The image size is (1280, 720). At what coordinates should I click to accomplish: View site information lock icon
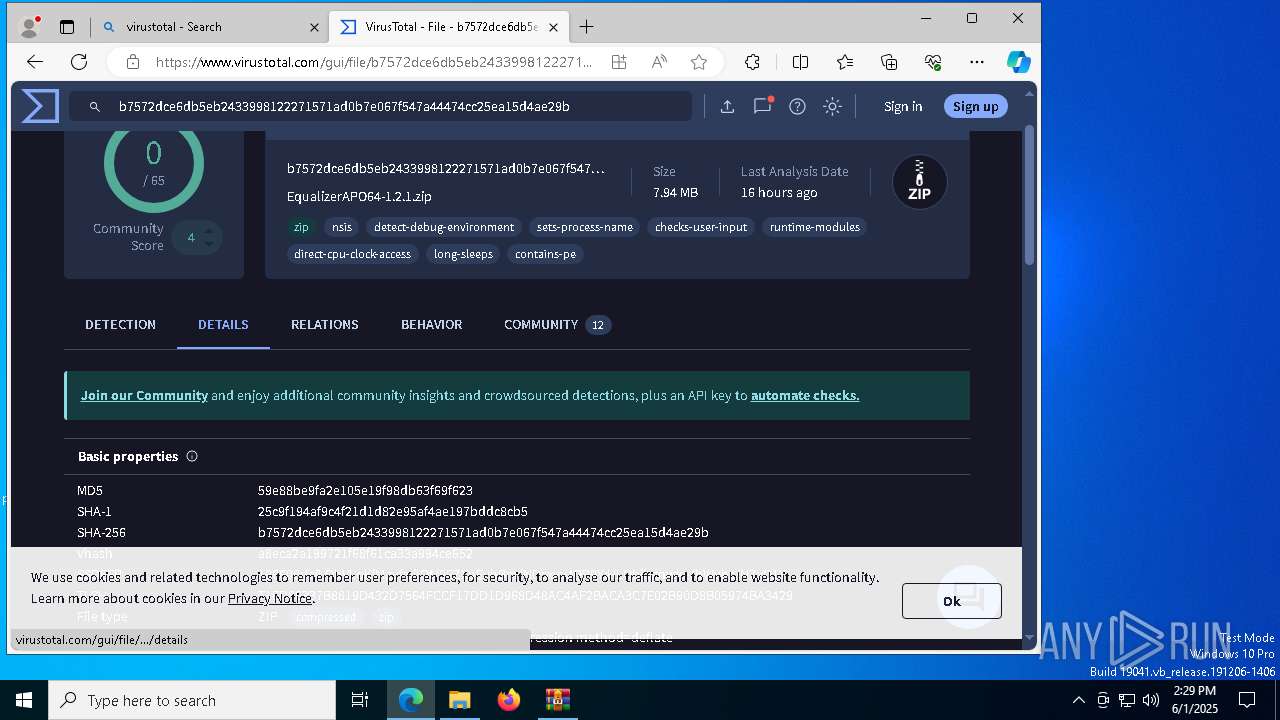(132, 62)
